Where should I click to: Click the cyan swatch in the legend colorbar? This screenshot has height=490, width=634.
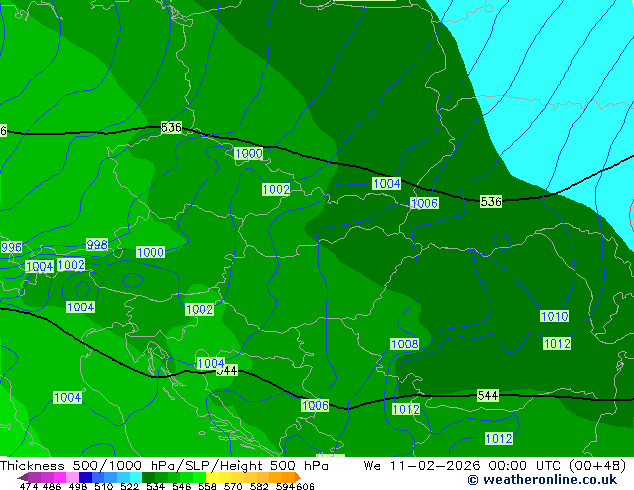point(136,477)
